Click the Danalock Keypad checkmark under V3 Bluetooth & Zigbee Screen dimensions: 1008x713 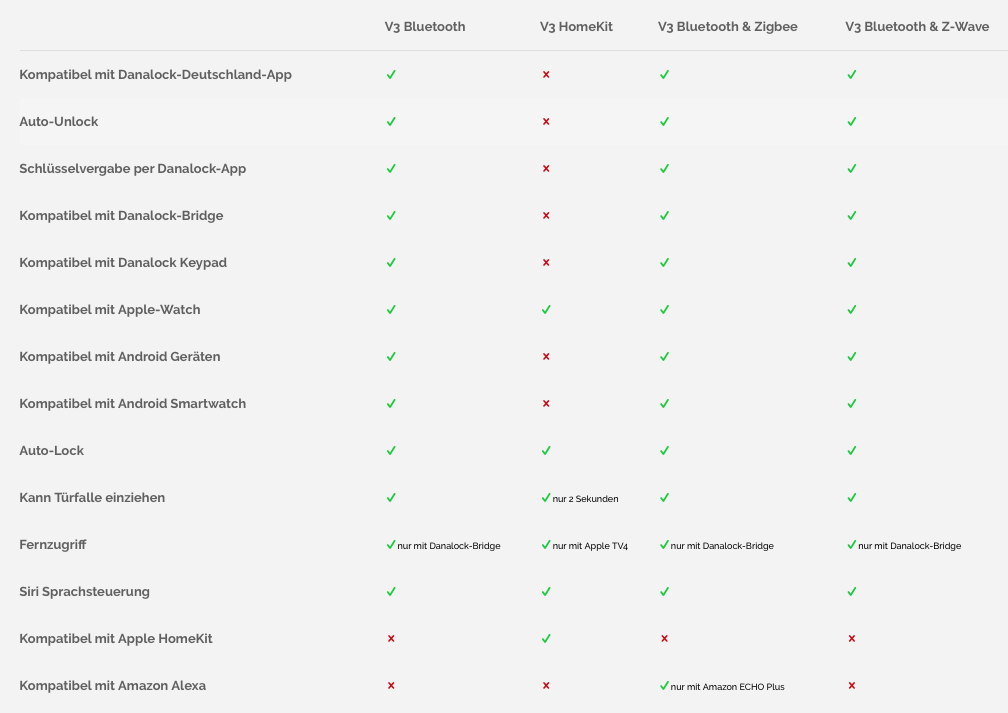click(664, 263)
